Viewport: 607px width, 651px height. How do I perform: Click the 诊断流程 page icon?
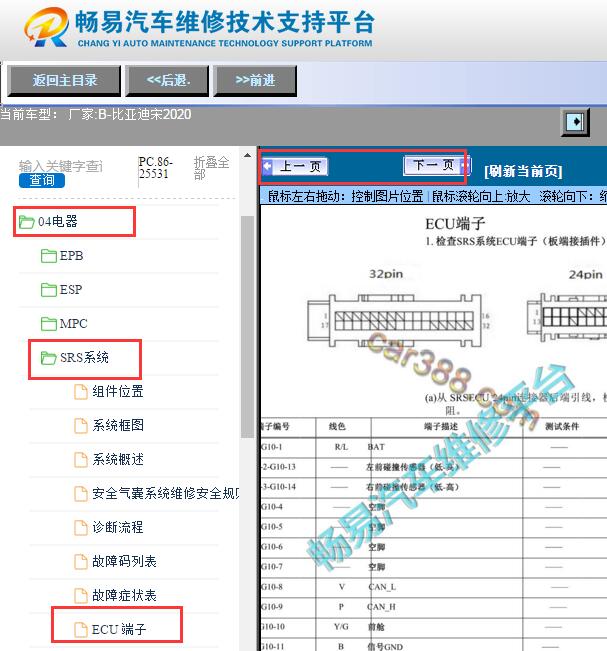point(81,528)
